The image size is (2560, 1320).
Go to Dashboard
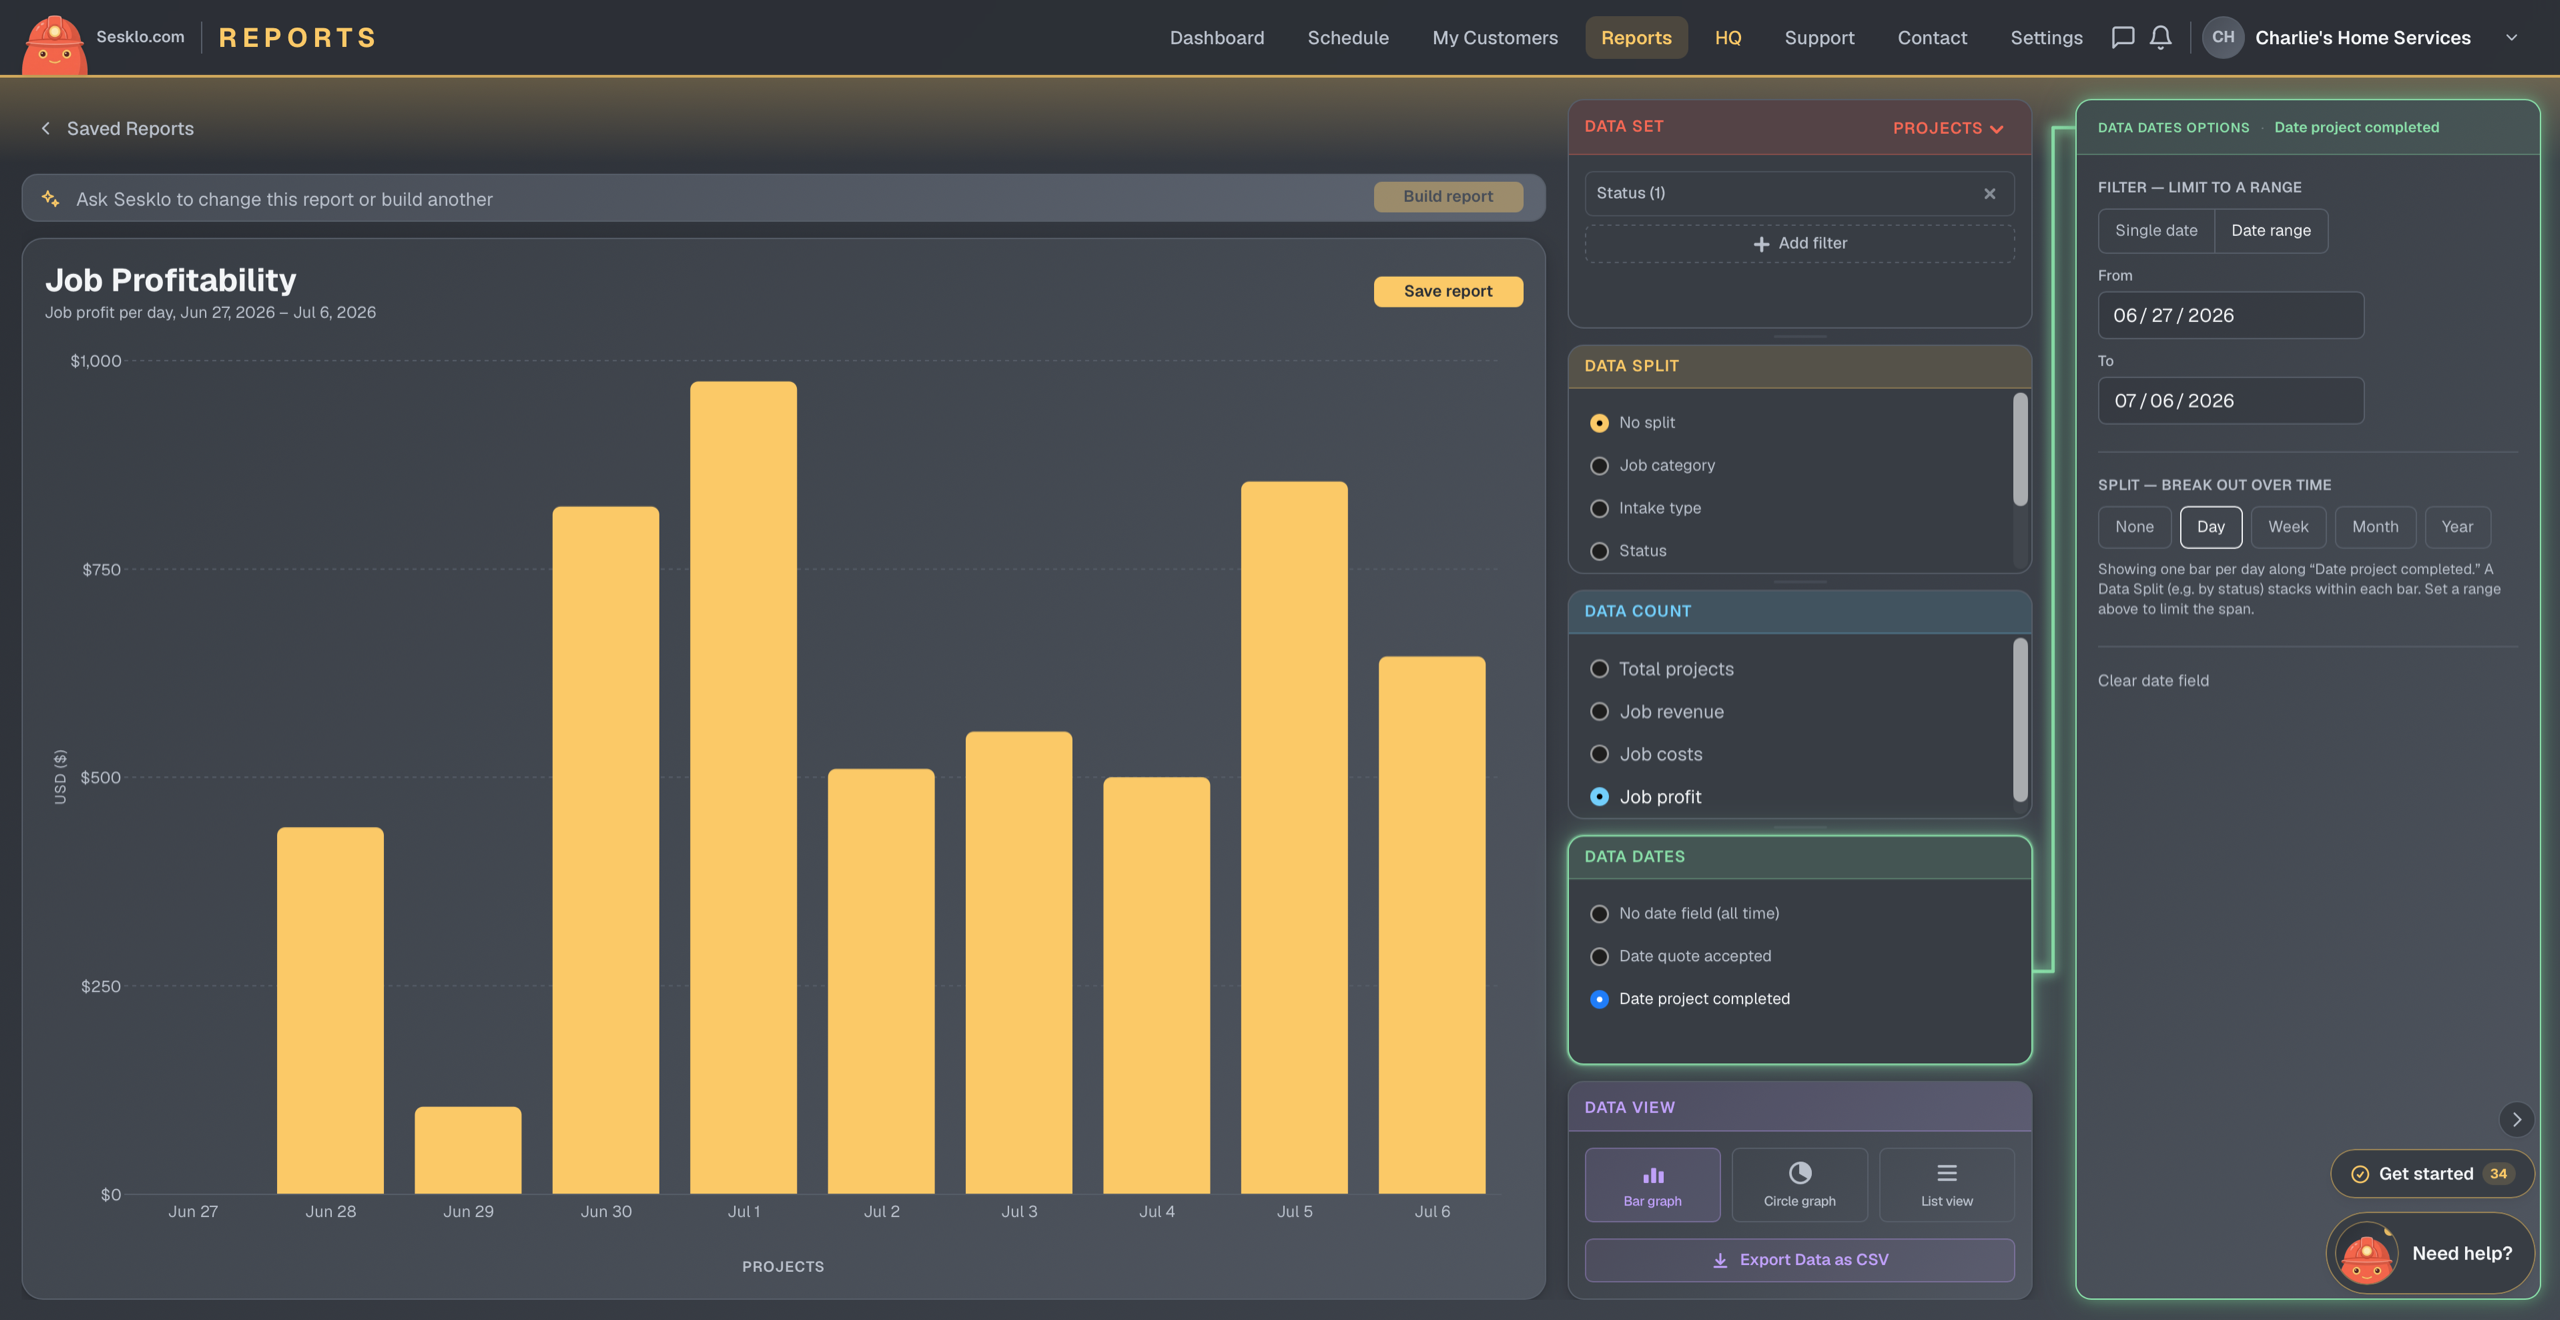click(1216, 38)
